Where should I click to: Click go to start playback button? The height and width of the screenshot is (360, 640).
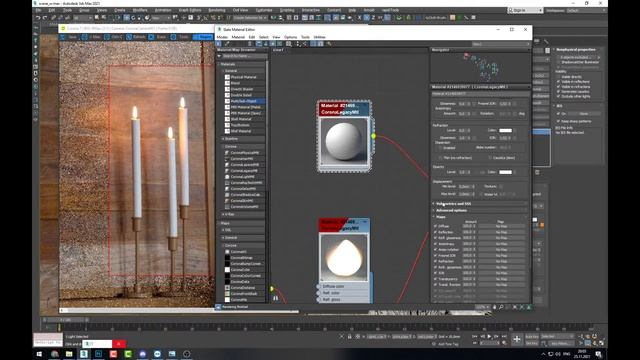pyautogui.click(x=475, y=336)
